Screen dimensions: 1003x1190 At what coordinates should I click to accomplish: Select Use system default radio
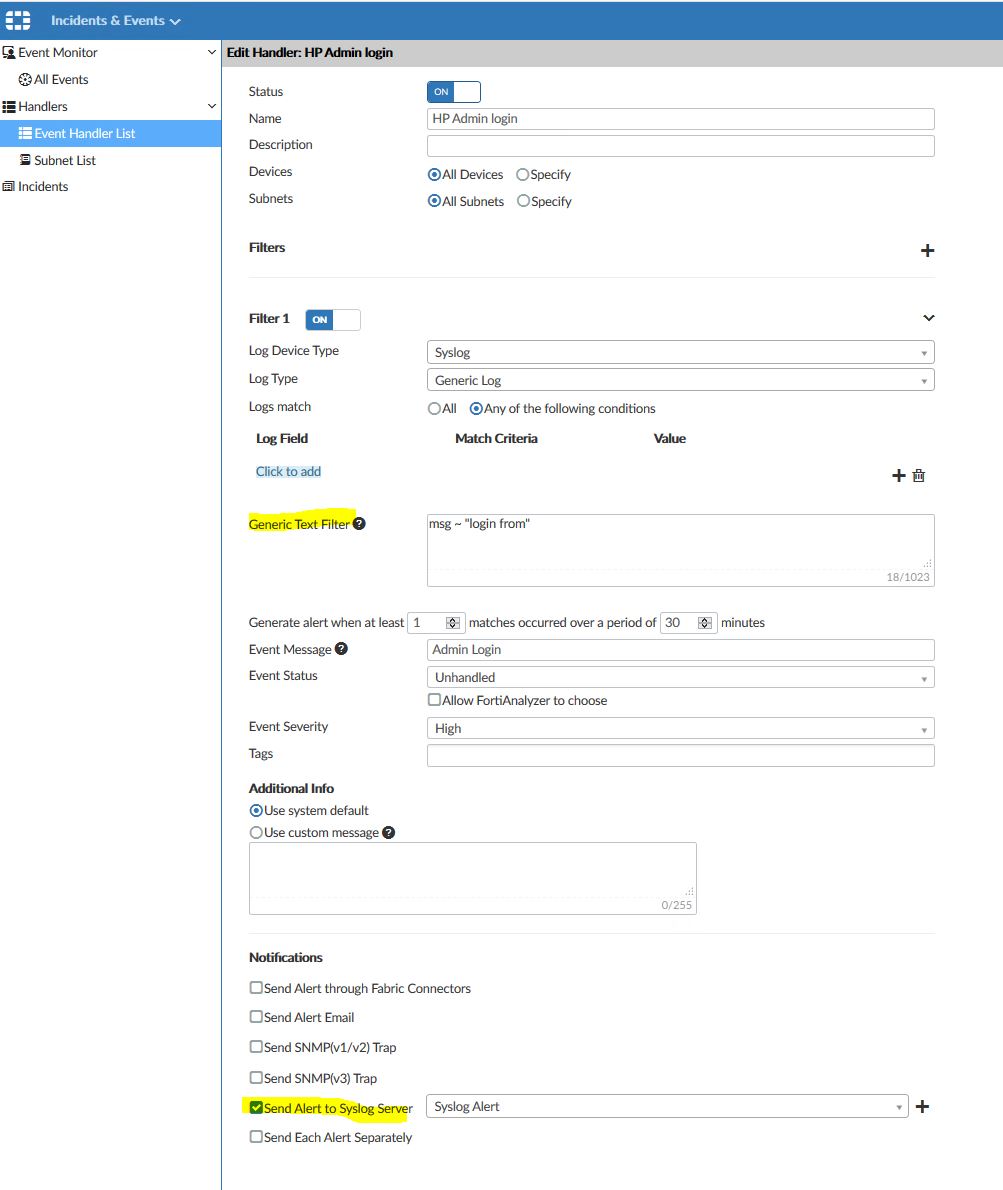click(256, 811)
